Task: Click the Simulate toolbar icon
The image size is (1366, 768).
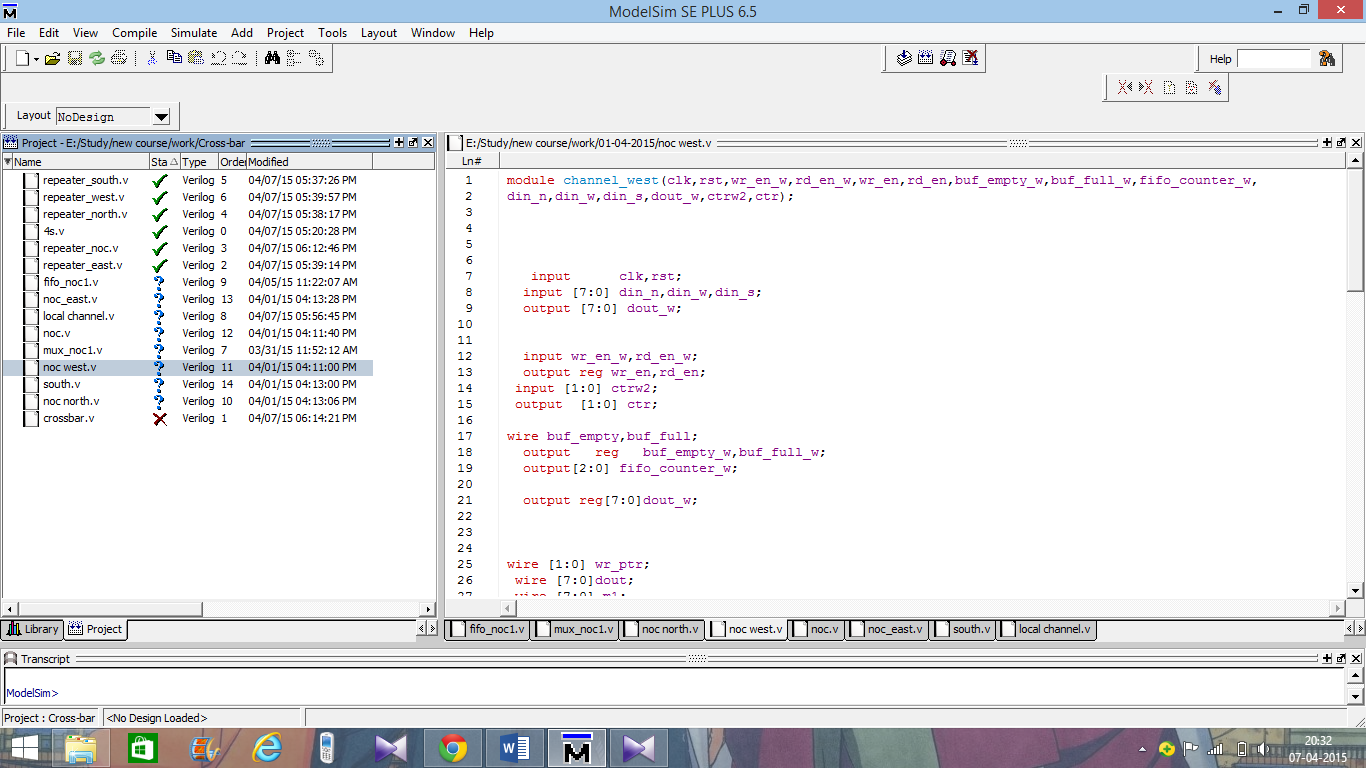Action: (948, 59)
